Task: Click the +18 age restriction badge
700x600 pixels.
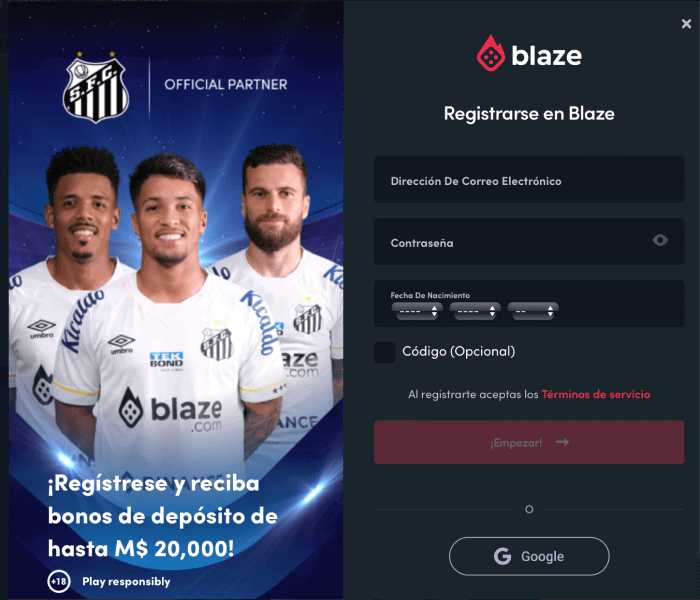Action: 59,581
